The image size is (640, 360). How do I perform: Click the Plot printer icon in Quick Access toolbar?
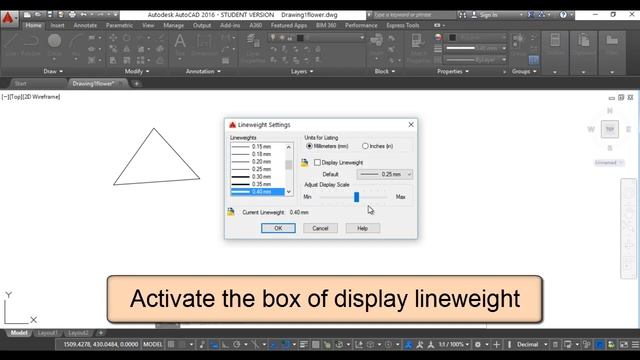tap(72, 15)
